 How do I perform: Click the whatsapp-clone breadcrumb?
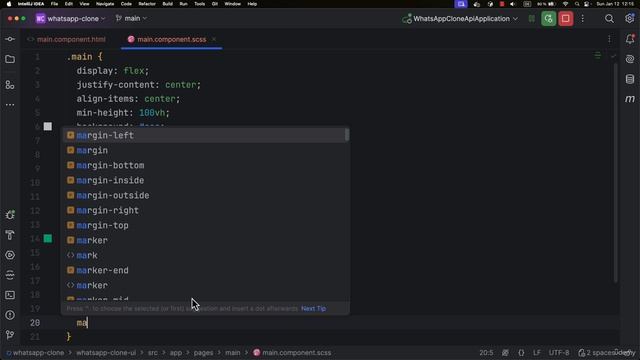(x=38, y=353)
